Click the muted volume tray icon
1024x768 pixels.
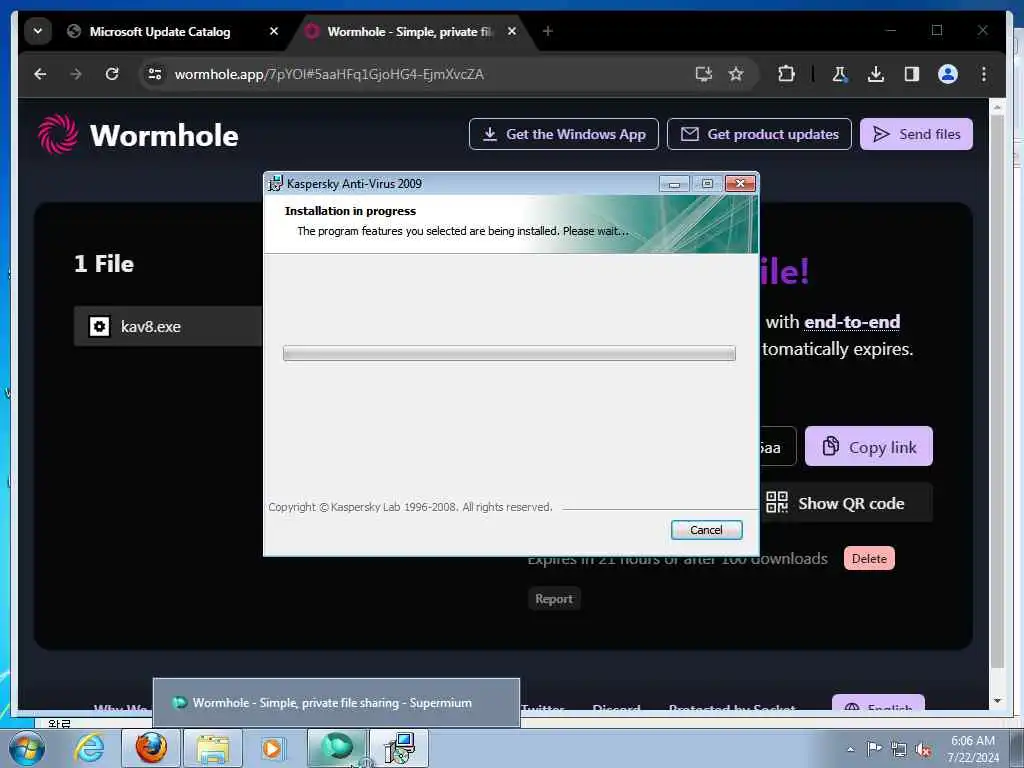(923, 749)
